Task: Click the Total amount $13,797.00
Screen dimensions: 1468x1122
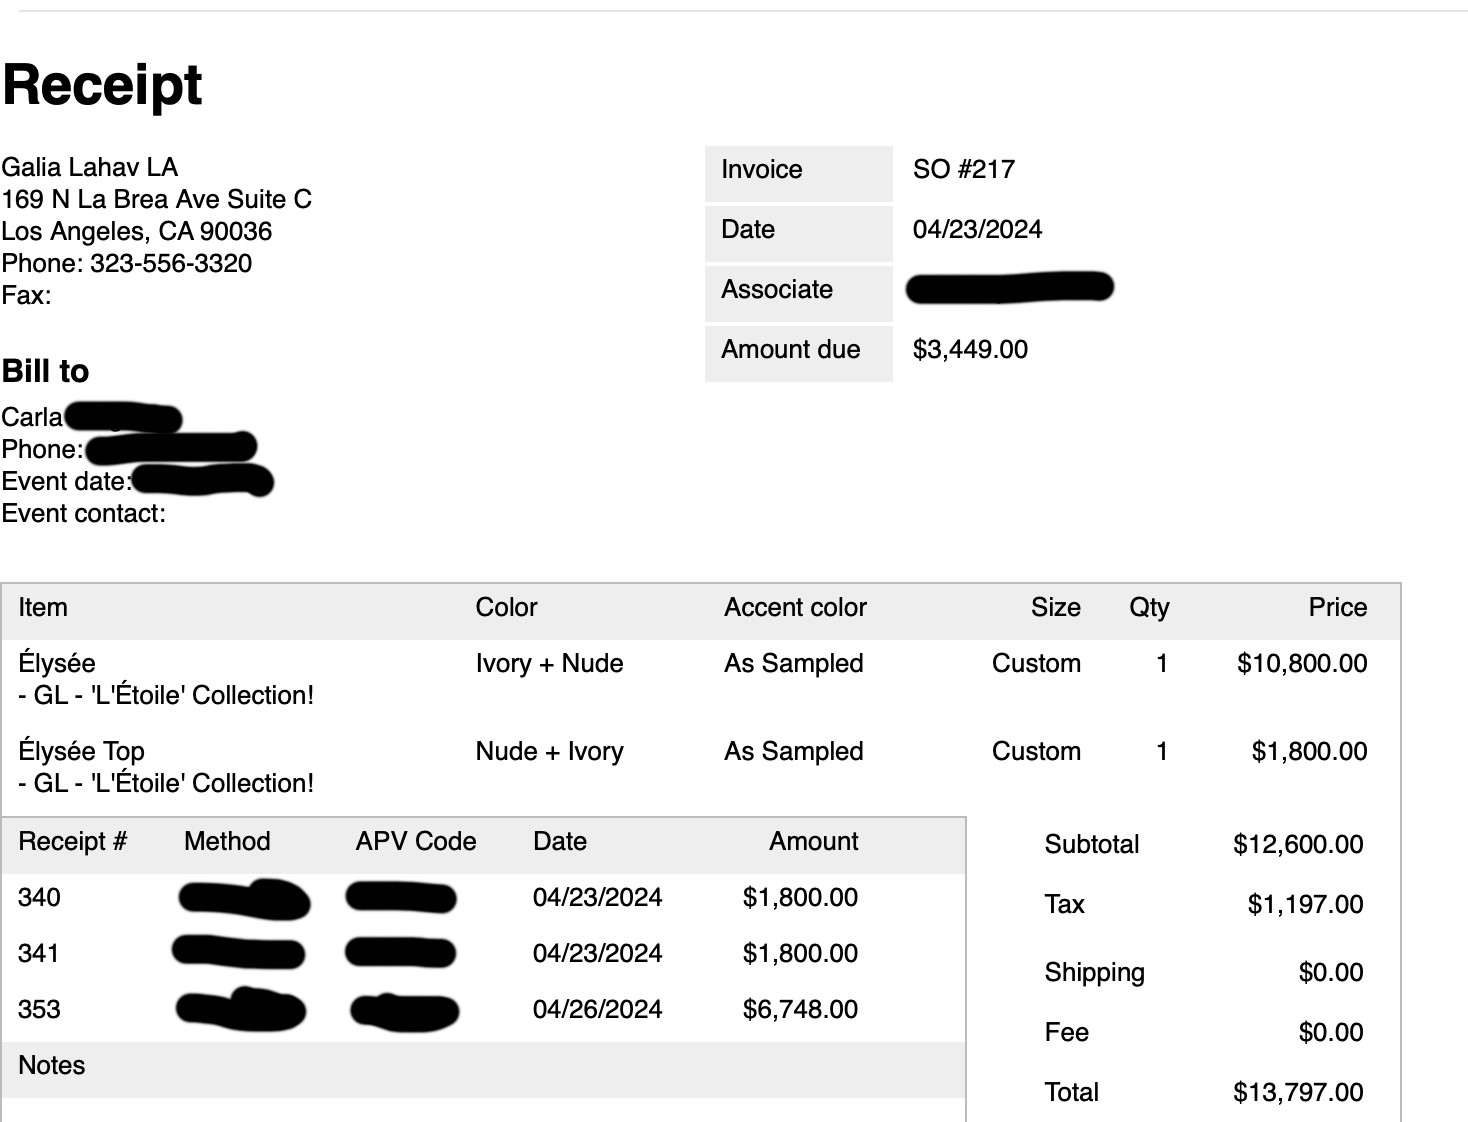Action: [x=1298, y=1092]
